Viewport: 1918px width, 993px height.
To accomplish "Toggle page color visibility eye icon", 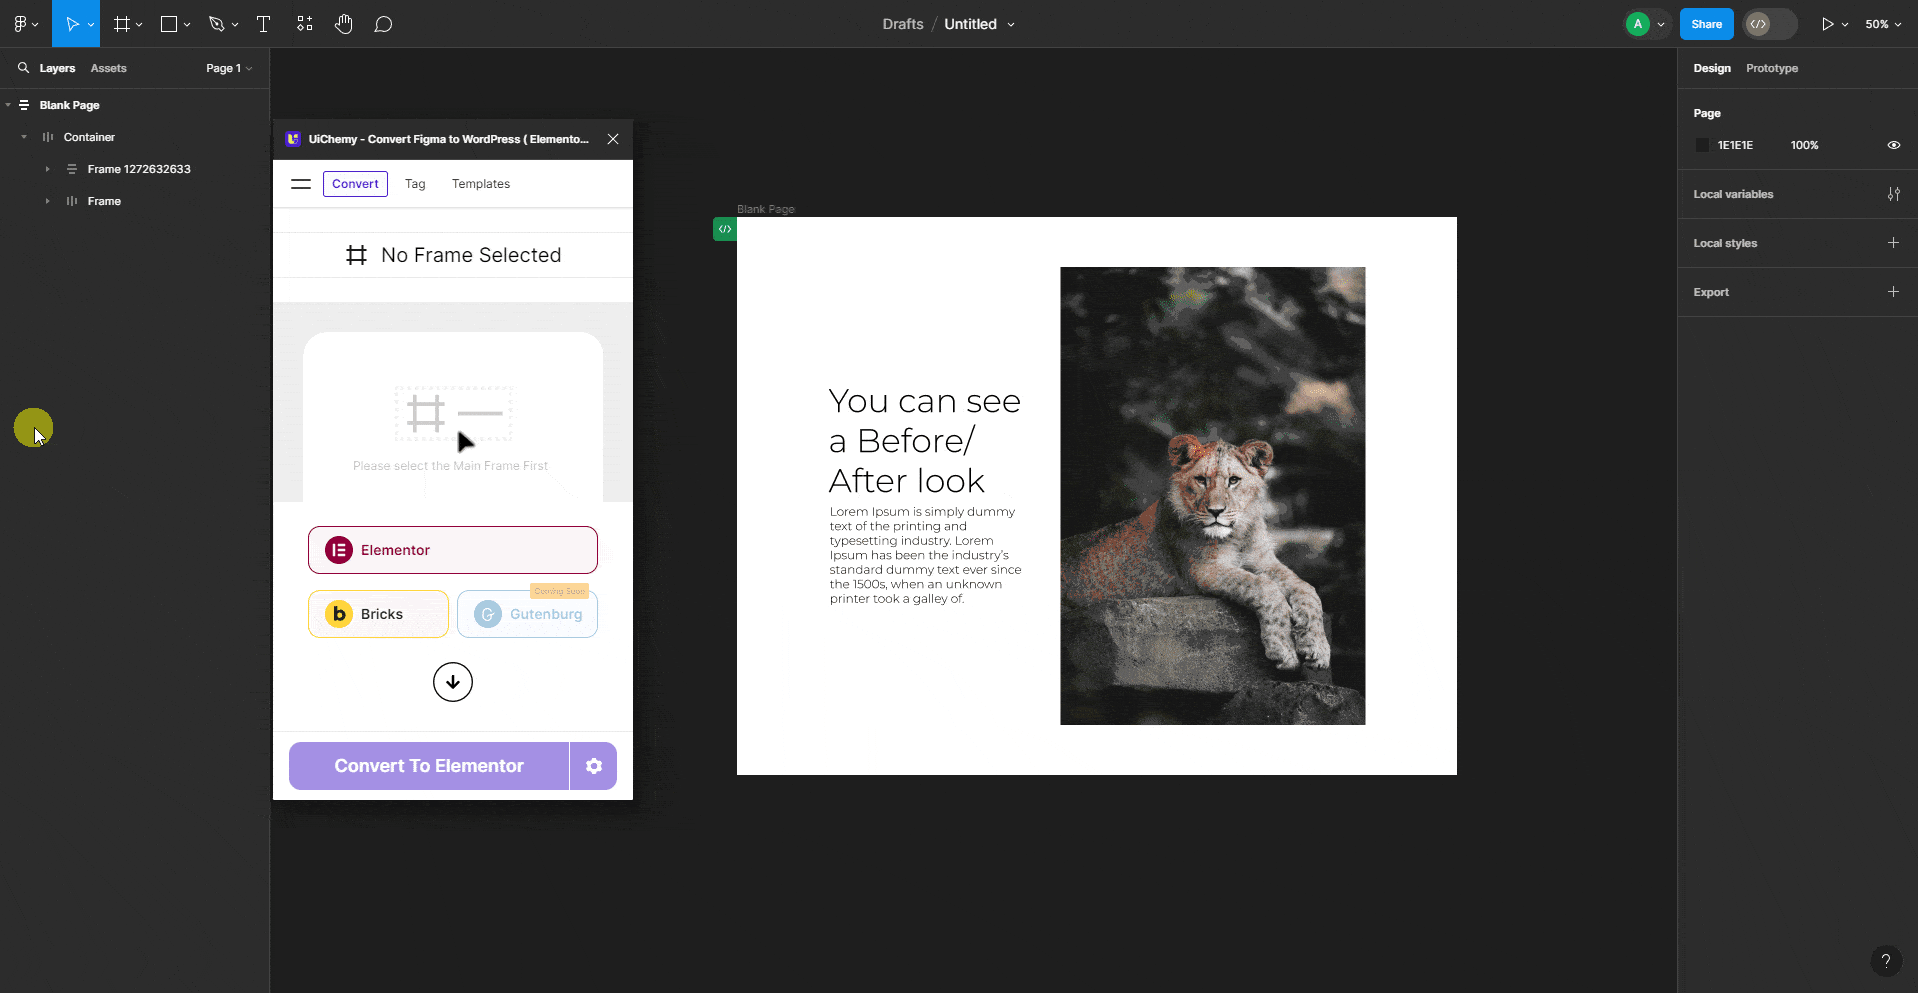I will pos(1893,145).
